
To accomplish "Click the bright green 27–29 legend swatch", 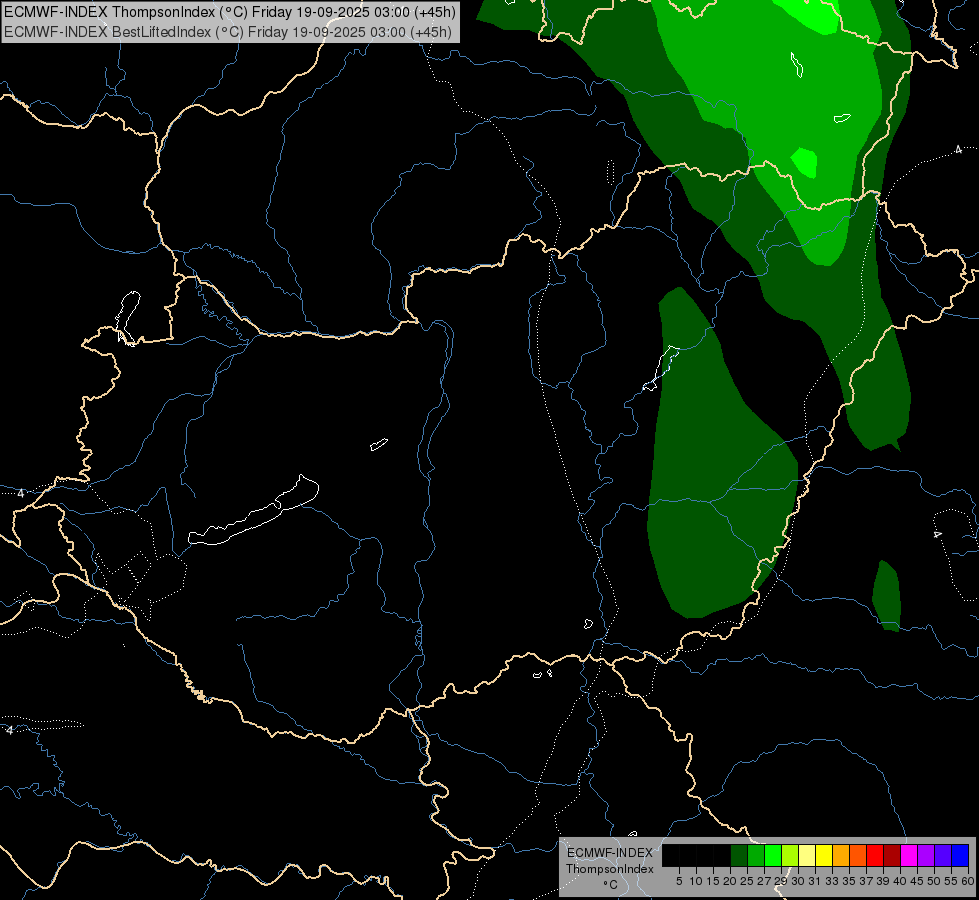I will pyautogui.click(x=773, y=855).
